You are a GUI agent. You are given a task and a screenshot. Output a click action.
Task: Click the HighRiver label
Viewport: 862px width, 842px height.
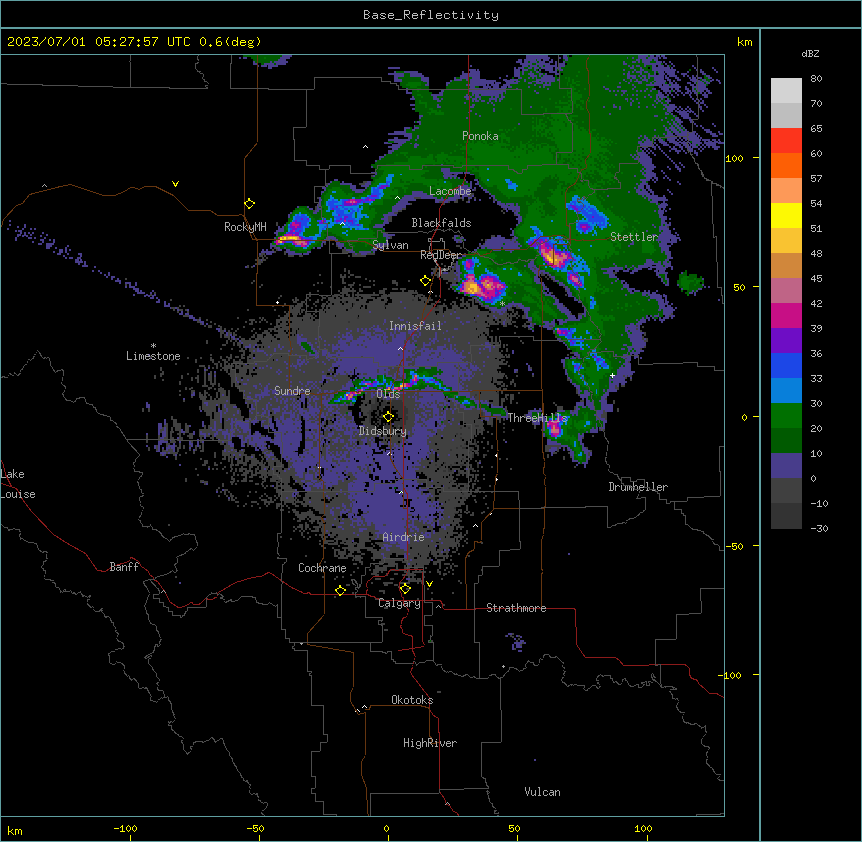click(x=430, y=743)
